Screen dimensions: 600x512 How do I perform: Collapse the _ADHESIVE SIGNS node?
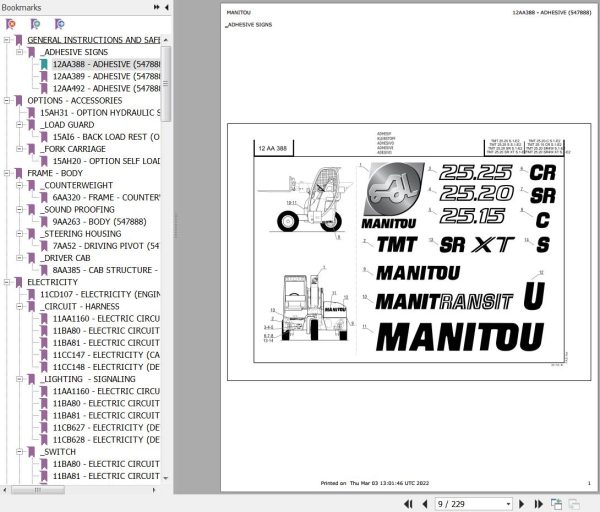pyautogui.click(x=19, y=52)
